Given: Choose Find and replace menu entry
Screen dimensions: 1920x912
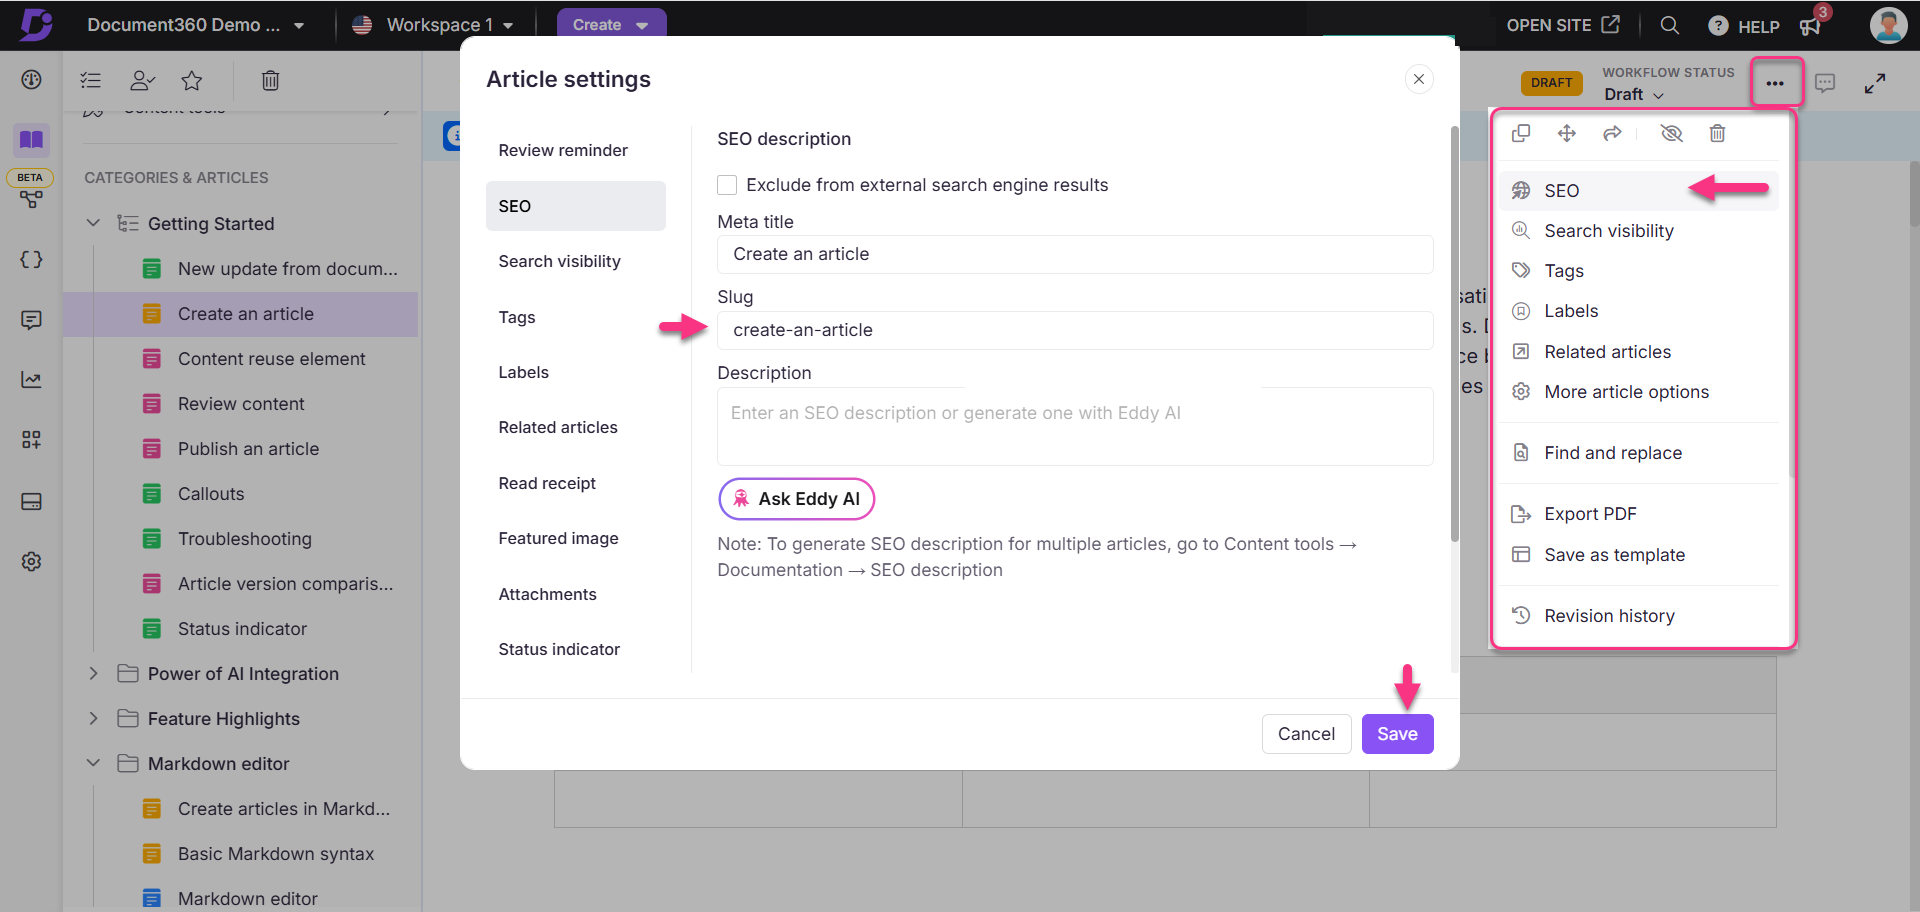Looking at the screenshot, I should coord(1639,453).
